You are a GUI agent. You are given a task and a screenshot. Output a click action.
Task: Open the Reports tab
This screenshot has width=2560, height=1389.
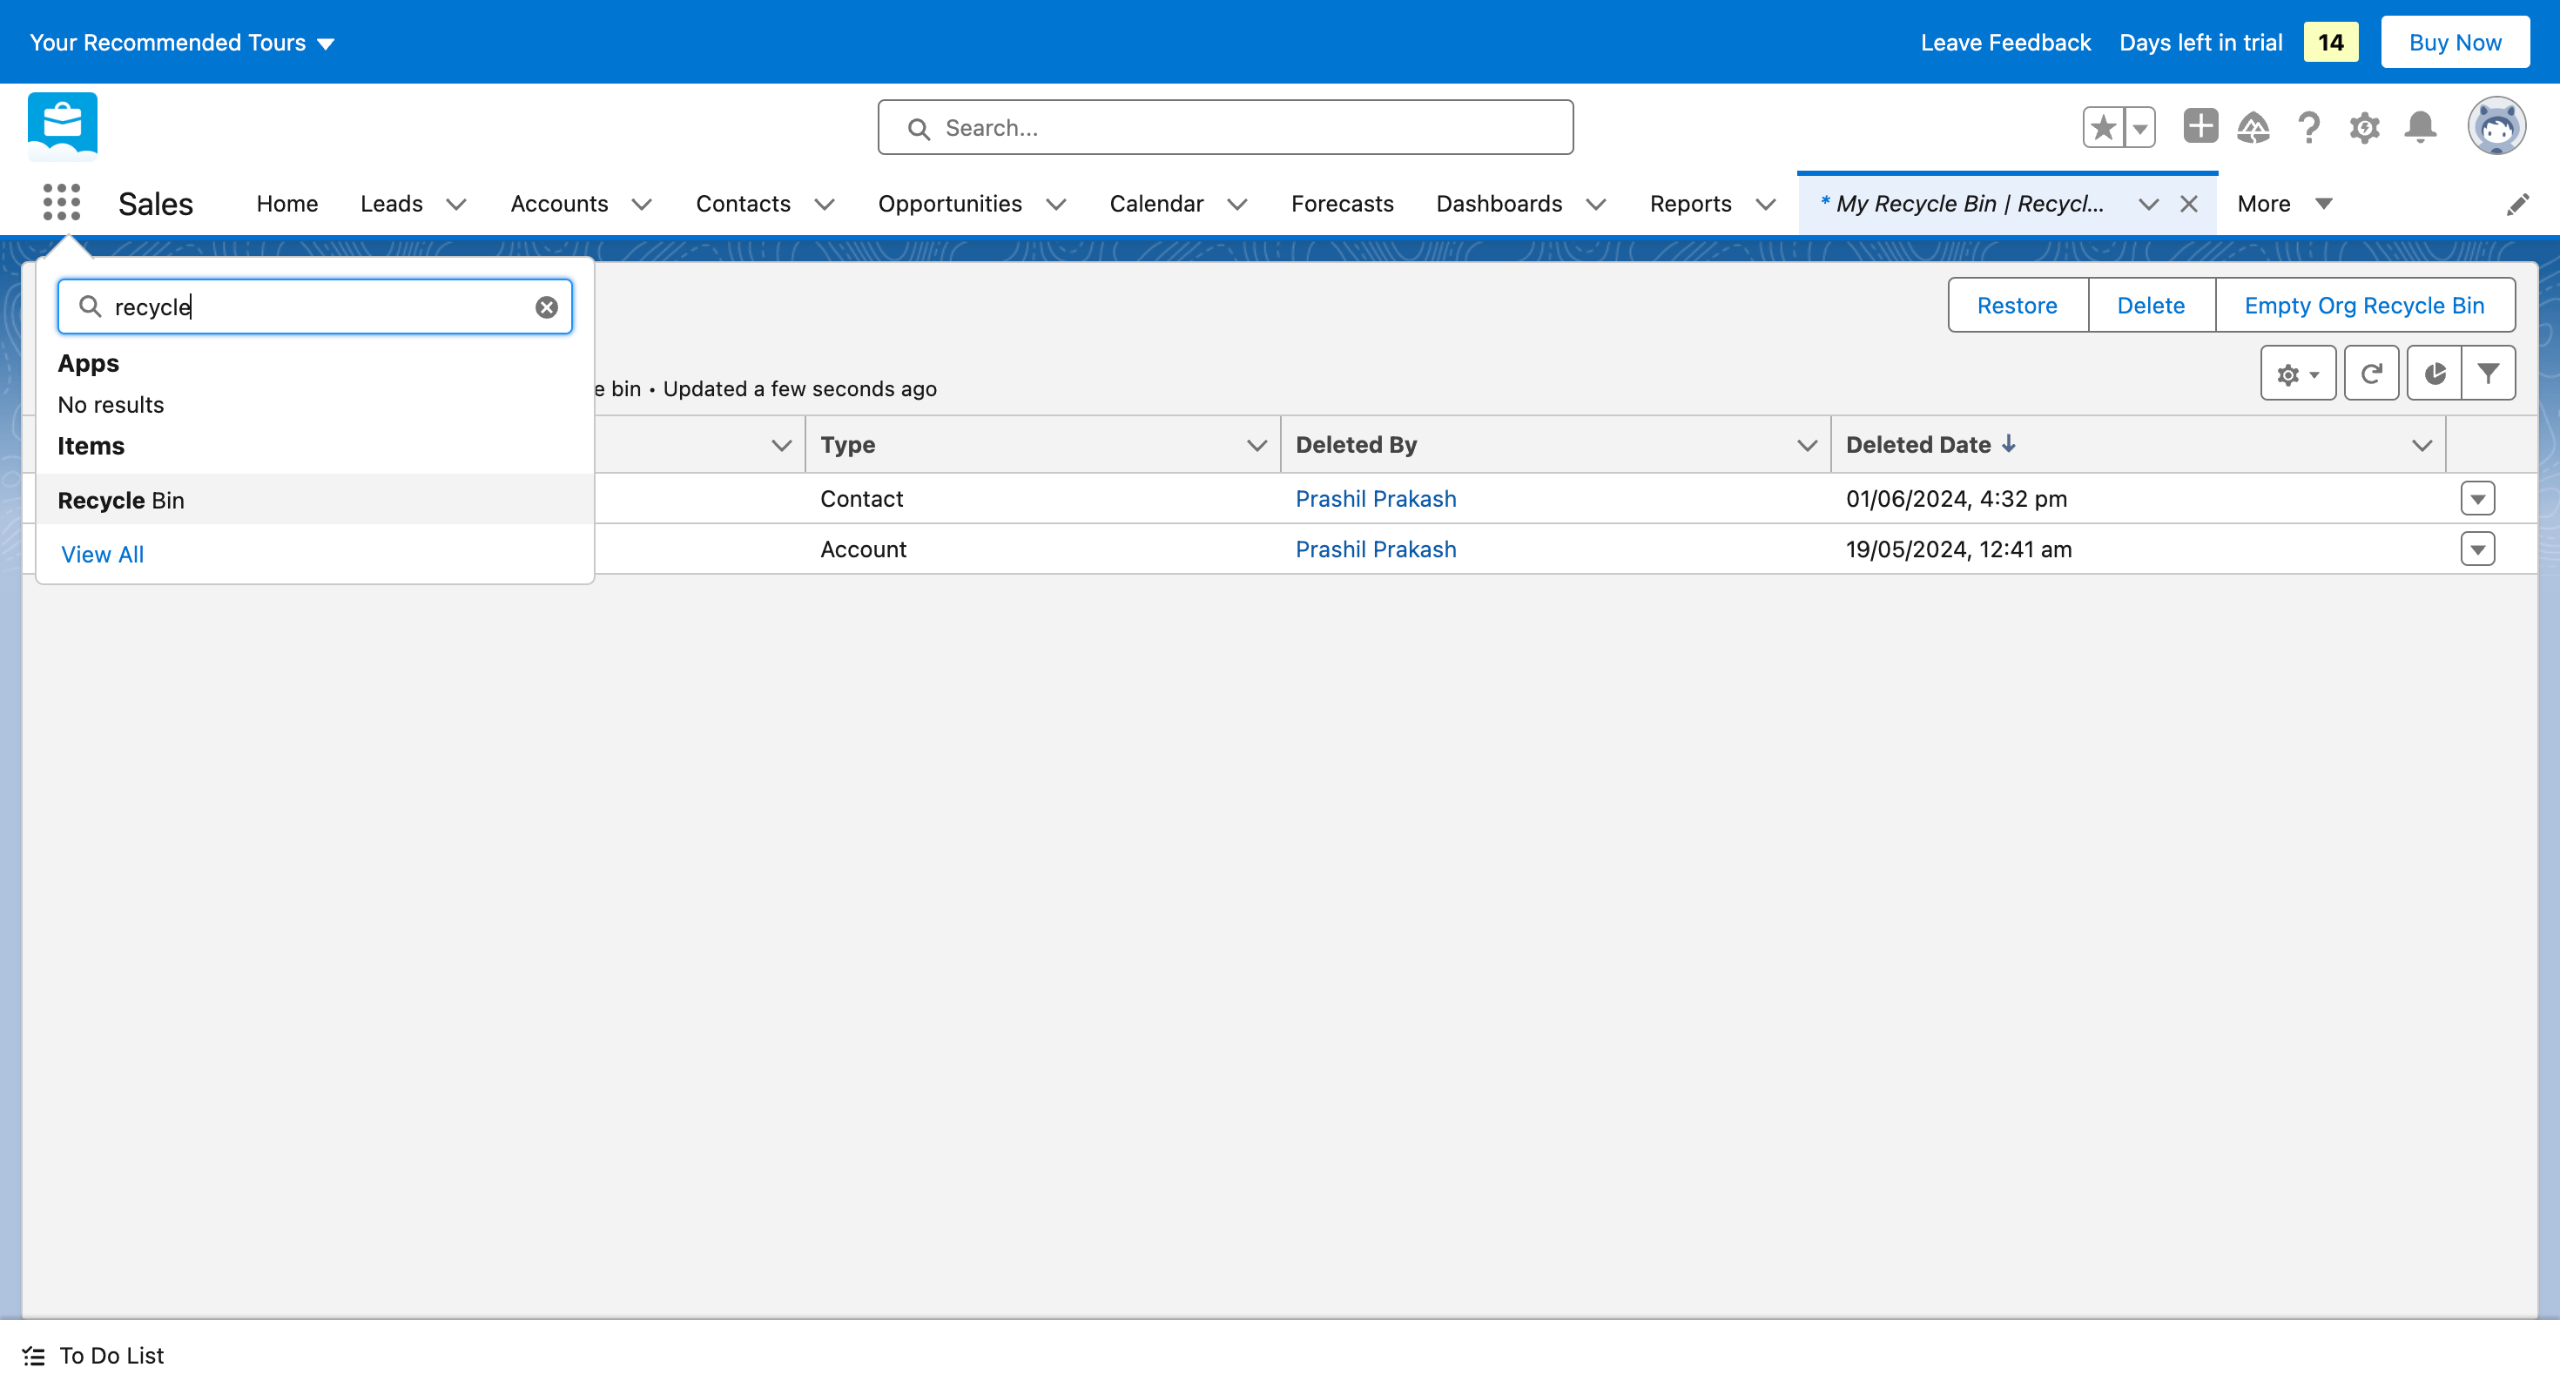pyautogui.click(x=1691, y=204)
